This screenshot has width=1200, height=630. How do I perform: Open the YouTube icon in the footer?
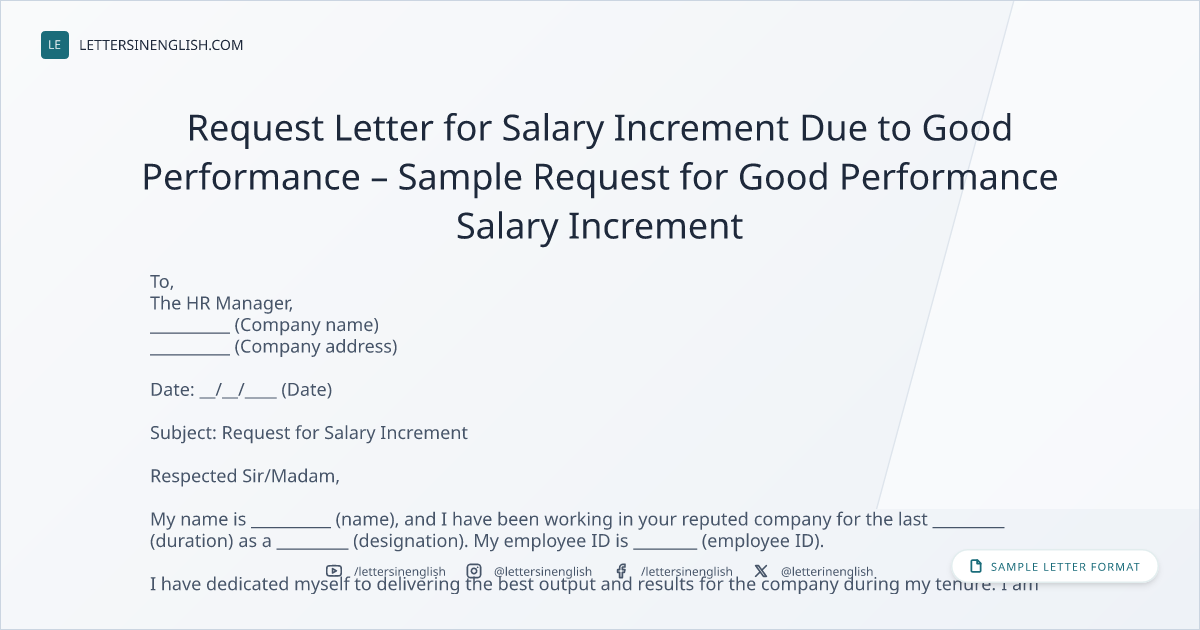334,571
